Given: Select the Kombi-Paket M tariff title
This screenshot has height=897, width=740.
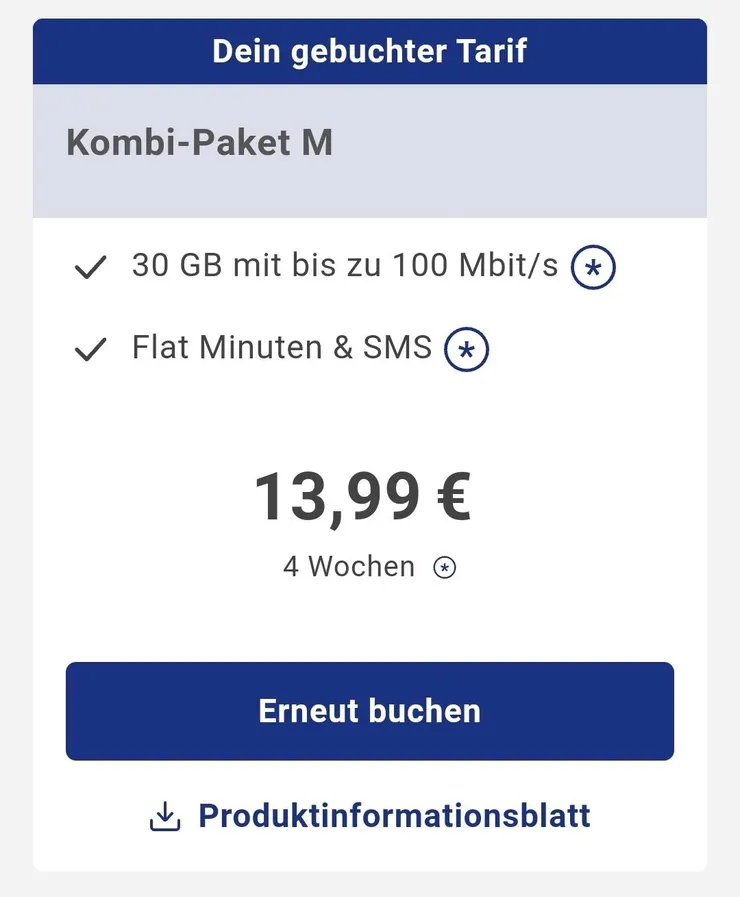Looking at the screenshot, I should point(199,143).
